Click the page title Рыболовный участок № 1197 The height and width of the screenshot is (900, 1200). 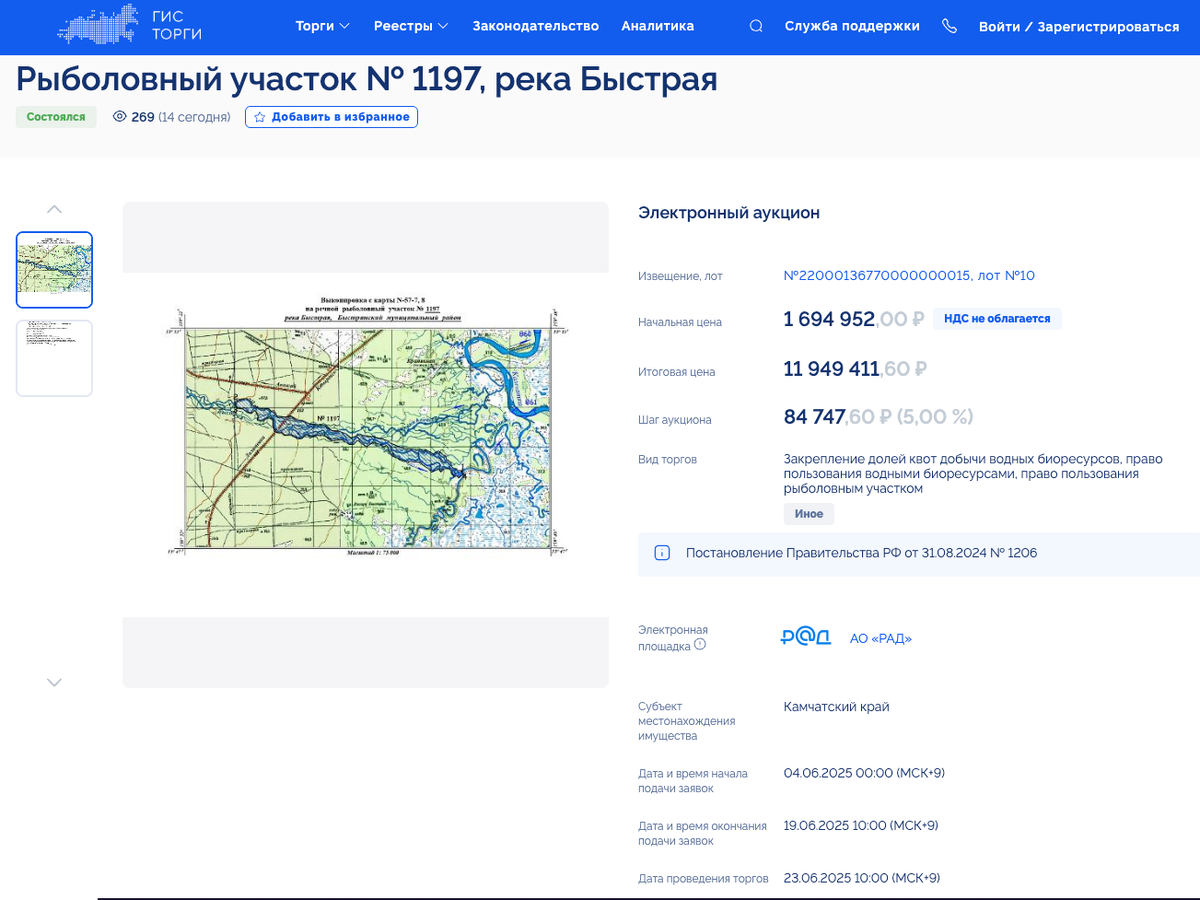click(367, 79)
